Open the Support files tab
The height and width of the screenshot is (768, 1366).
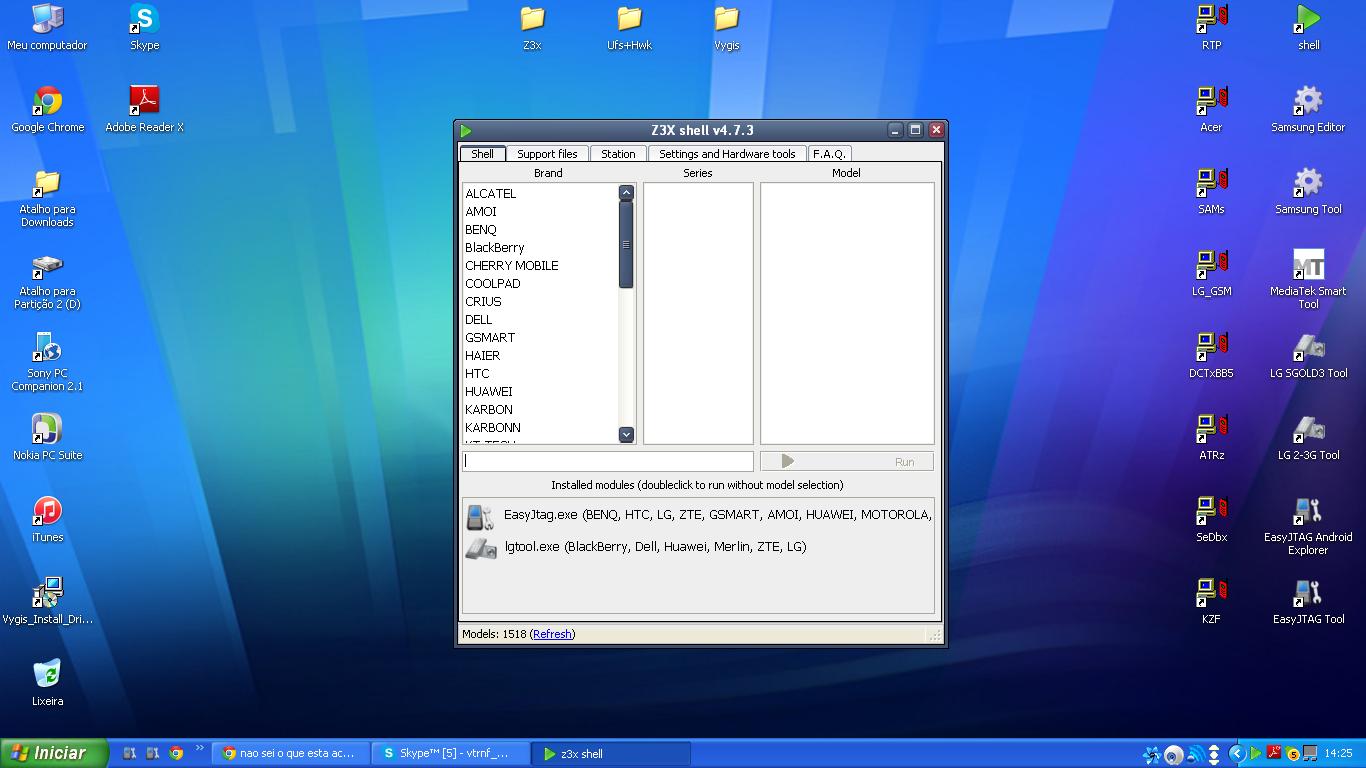547,154
